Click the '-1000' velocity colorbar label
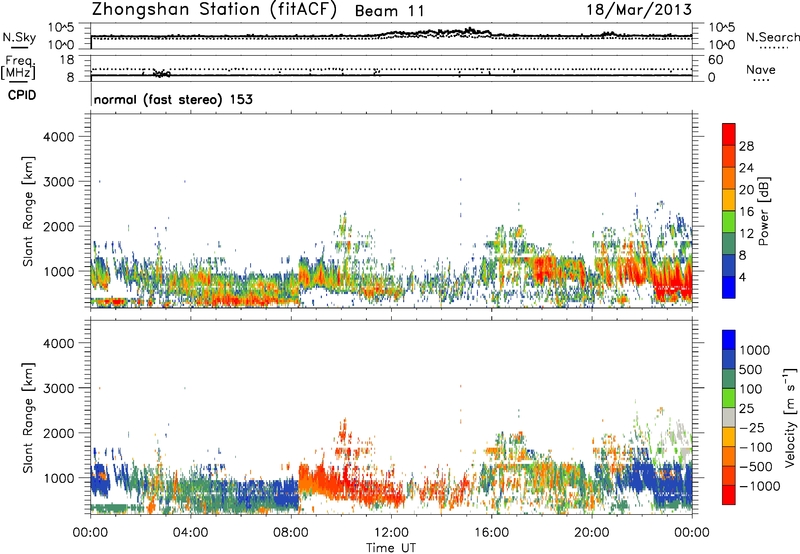The image size is (800, 554). coord(759,486)
